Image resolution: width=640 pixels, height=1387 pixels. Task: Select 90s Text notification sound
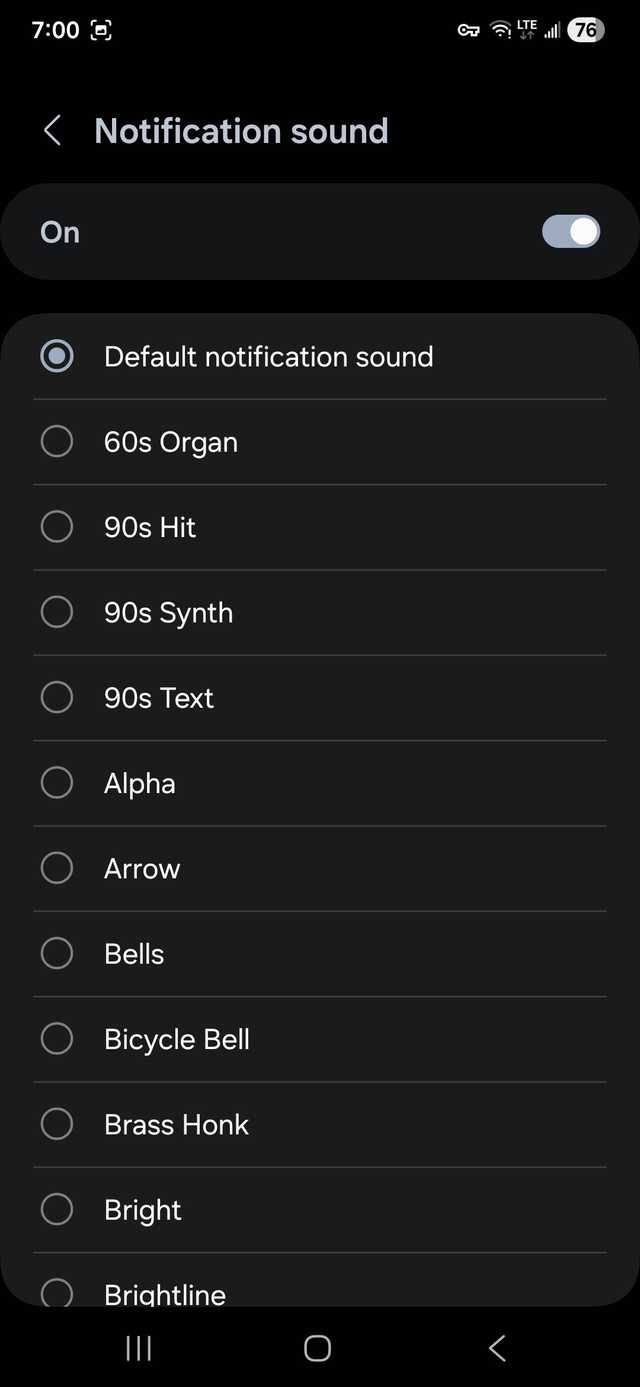57,697
